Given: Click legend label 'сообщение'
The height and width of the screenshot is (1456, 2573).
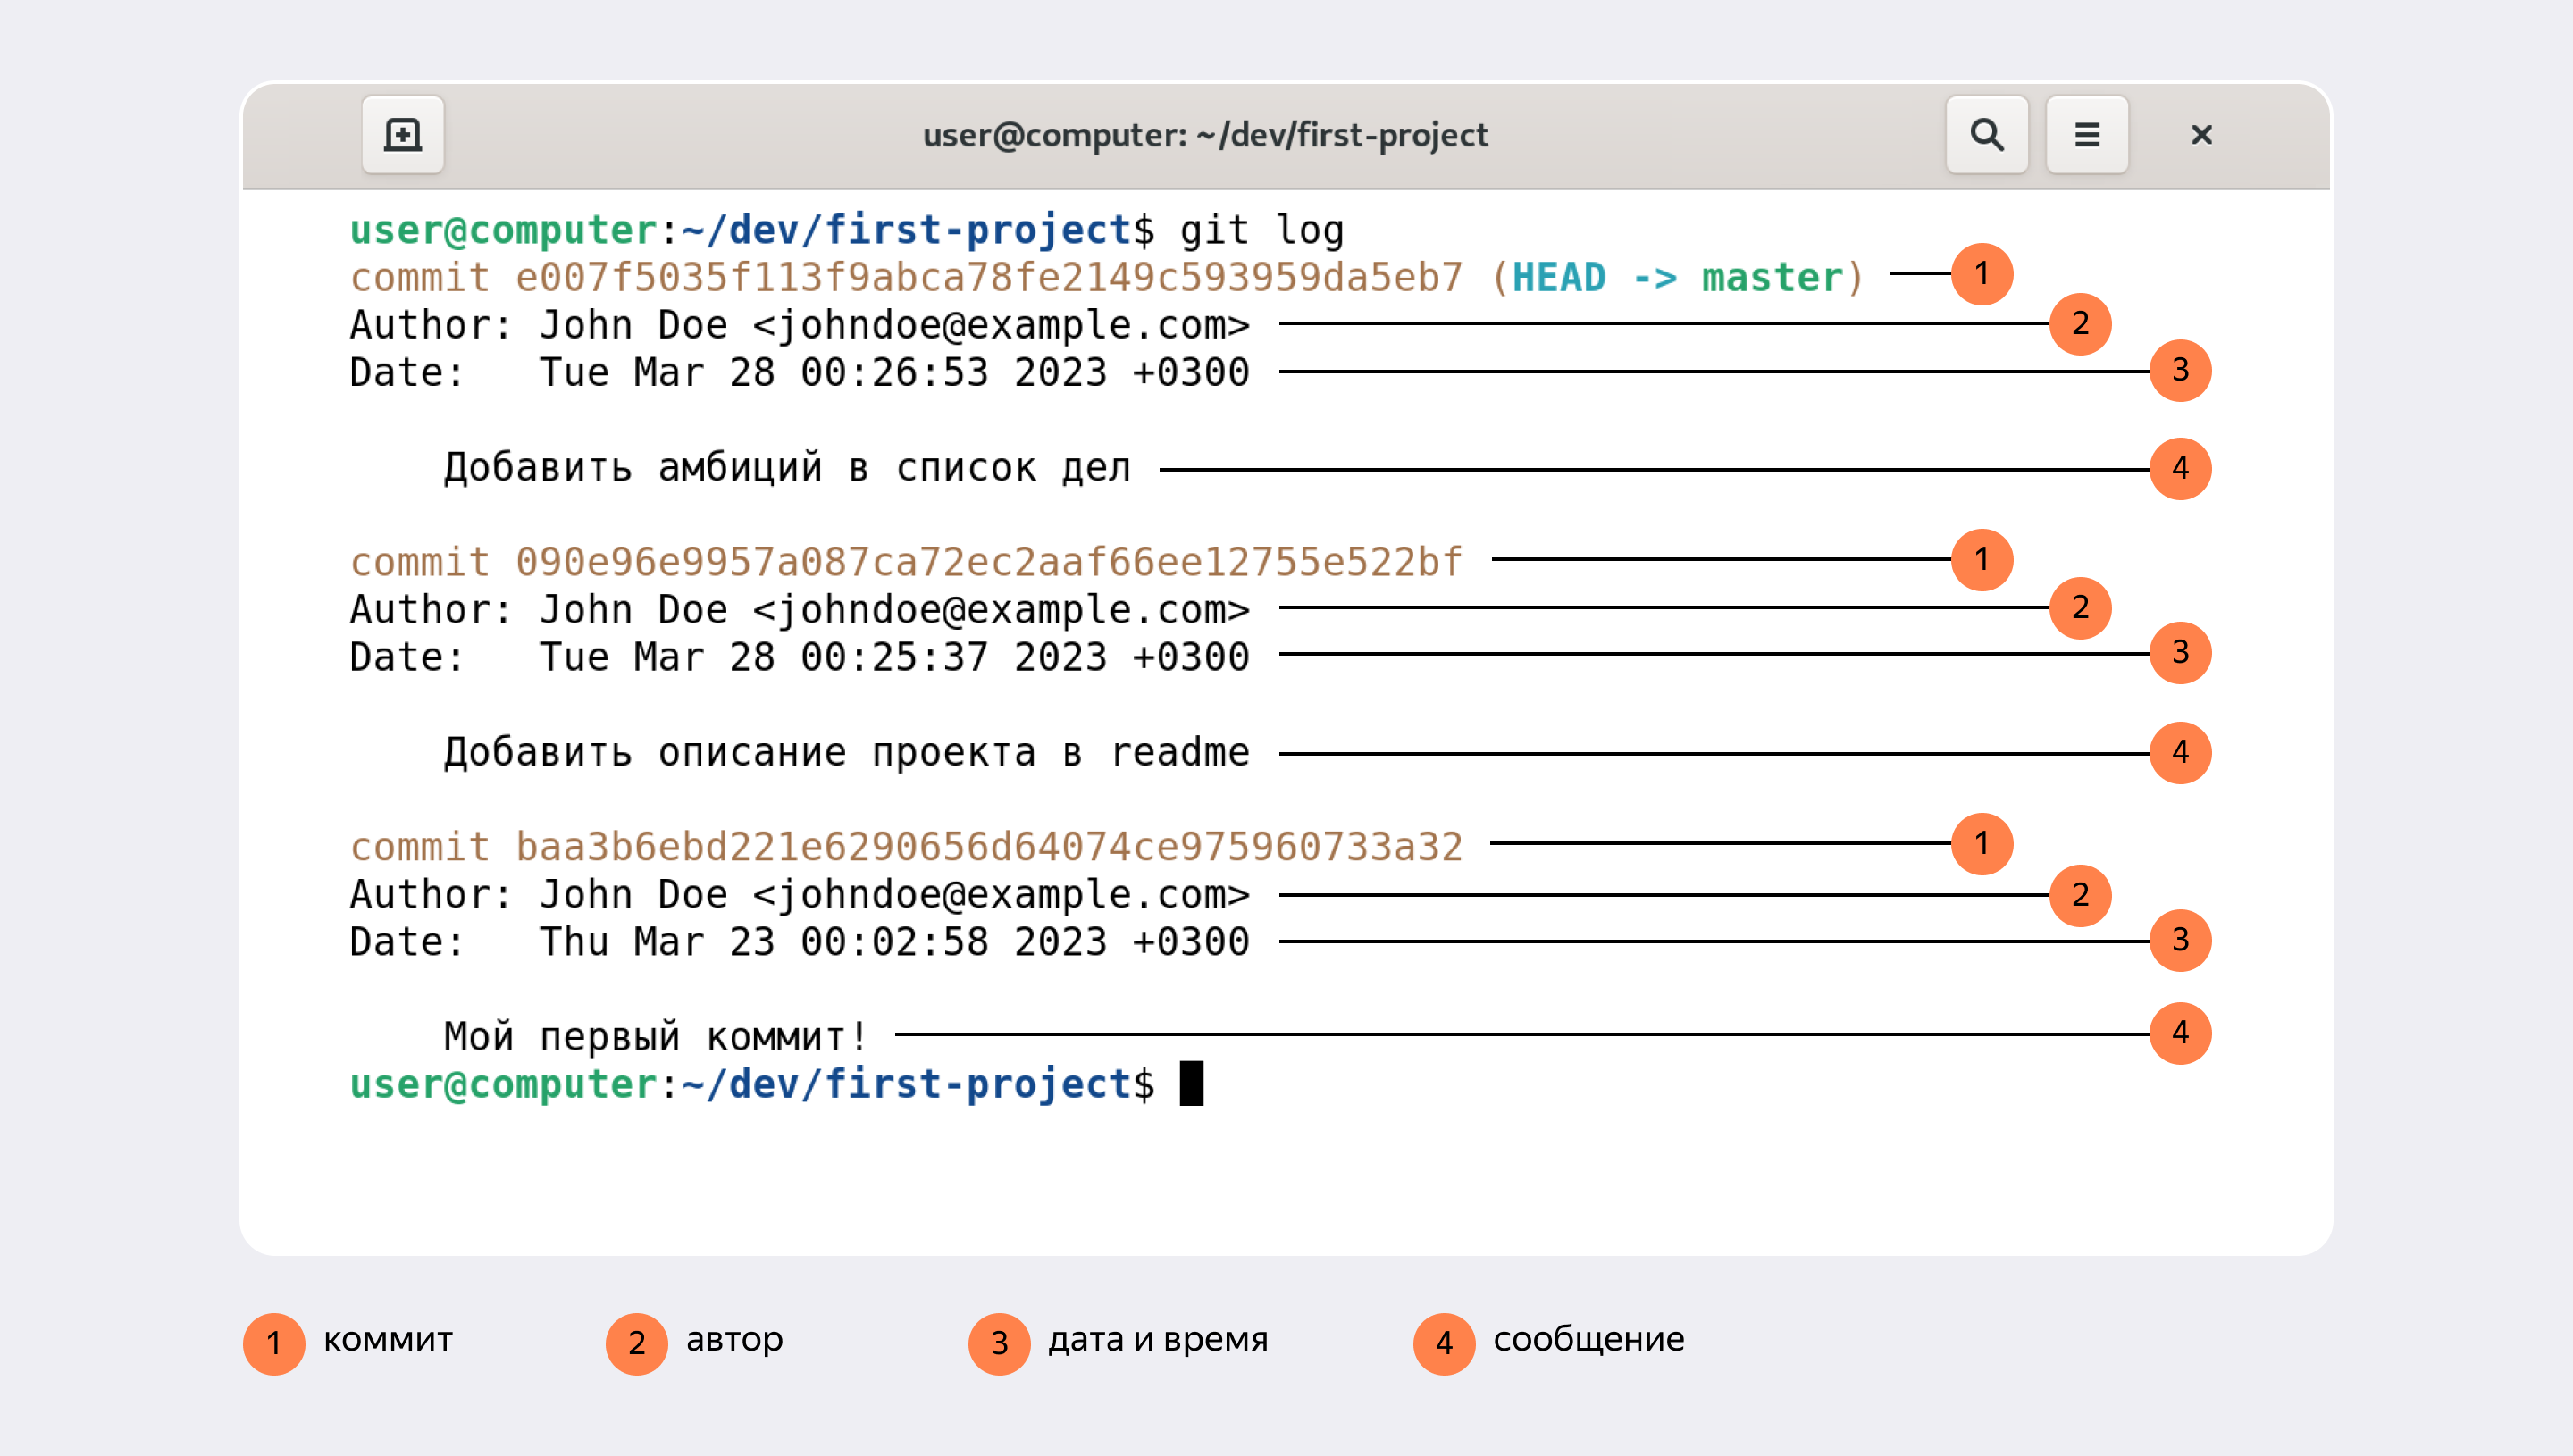Looking at the screenshot, I should point(1588,1340).
